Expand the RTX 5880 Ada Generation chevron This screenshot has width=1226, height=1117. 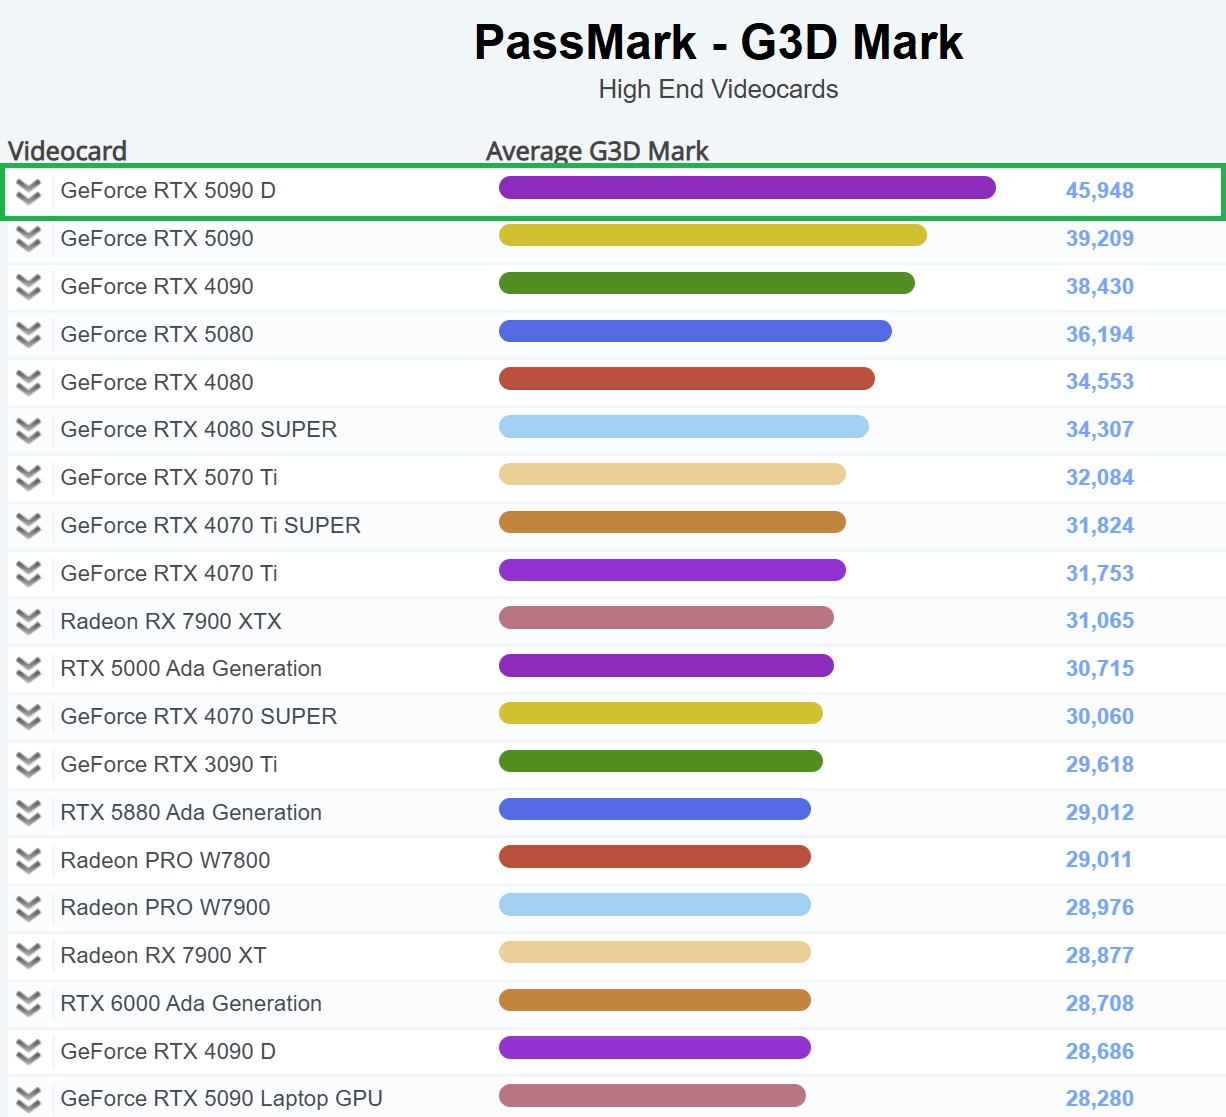click(28, 813)
